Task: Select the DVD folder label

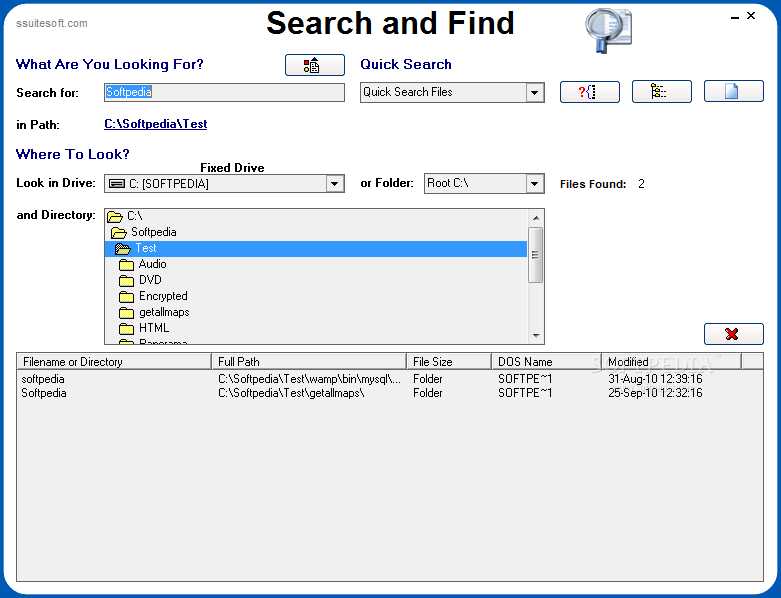Action: click(x=150, y=280)
